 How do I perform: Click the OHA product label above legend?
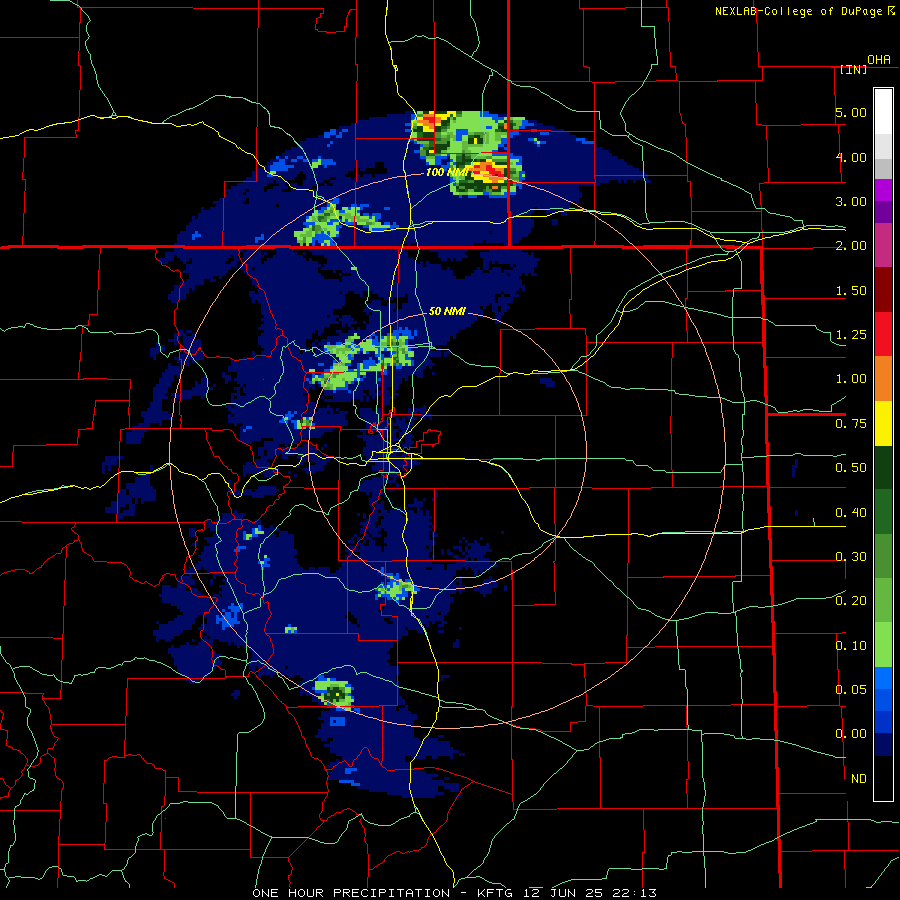[879, 59]
